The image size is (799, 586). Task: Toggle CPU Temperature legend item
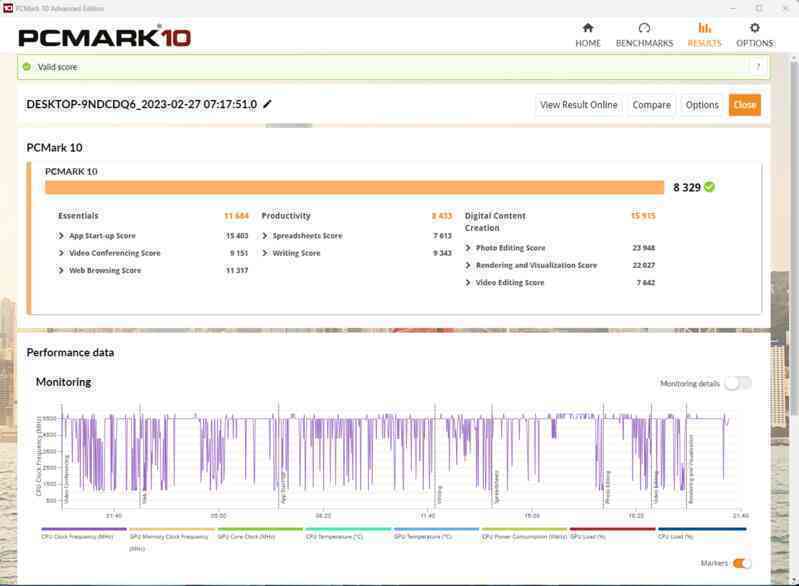click(348, 533)
